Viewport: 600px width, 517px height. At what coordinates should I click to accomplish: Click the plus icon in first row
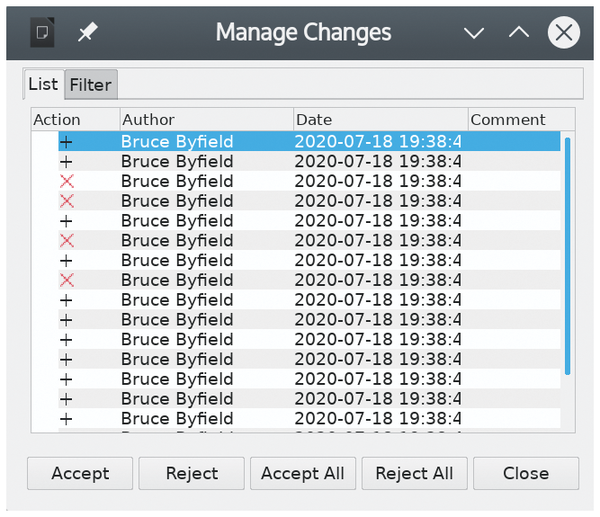[67, 142]
